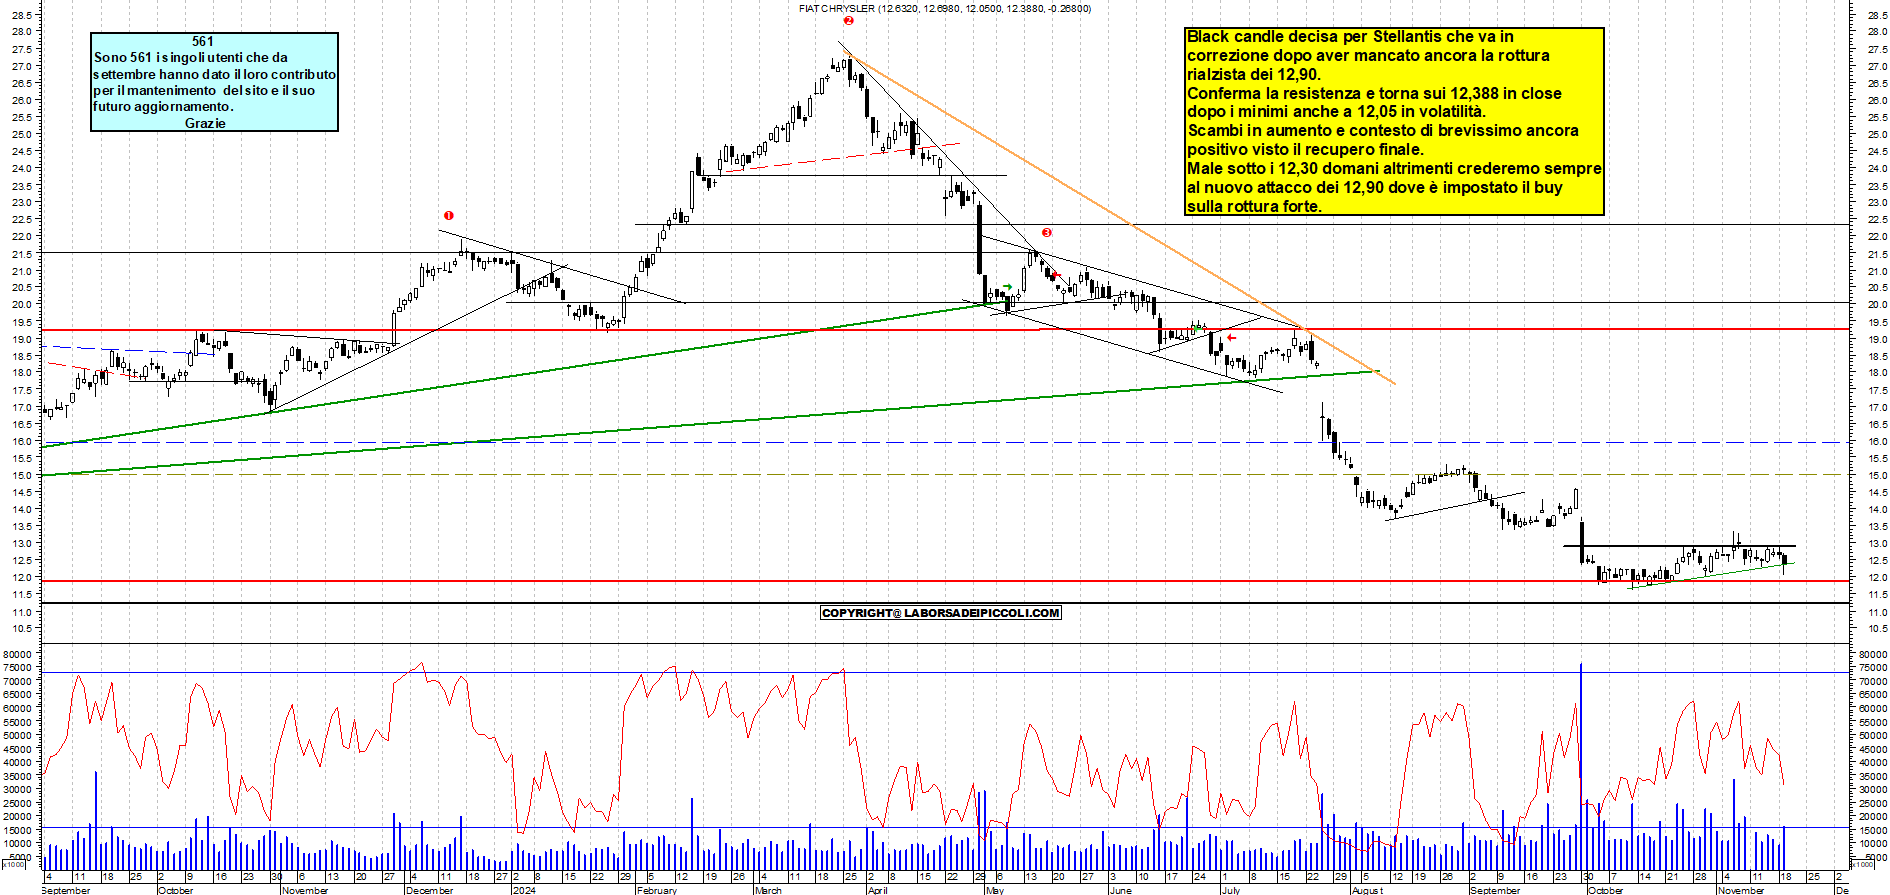
Task: Click the 12.0 price label on right axis
Action: click(1876, 577)
